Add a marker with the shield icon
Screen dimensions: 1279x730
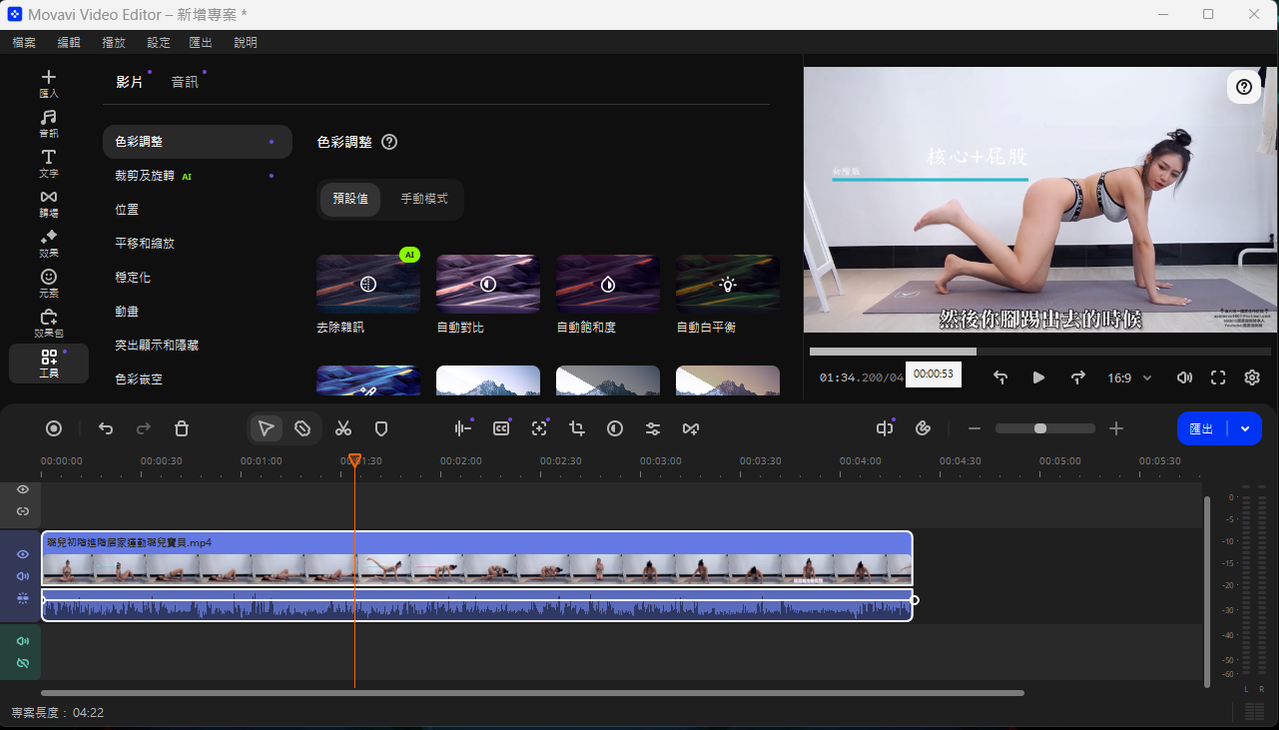click(x=381, y=428)
